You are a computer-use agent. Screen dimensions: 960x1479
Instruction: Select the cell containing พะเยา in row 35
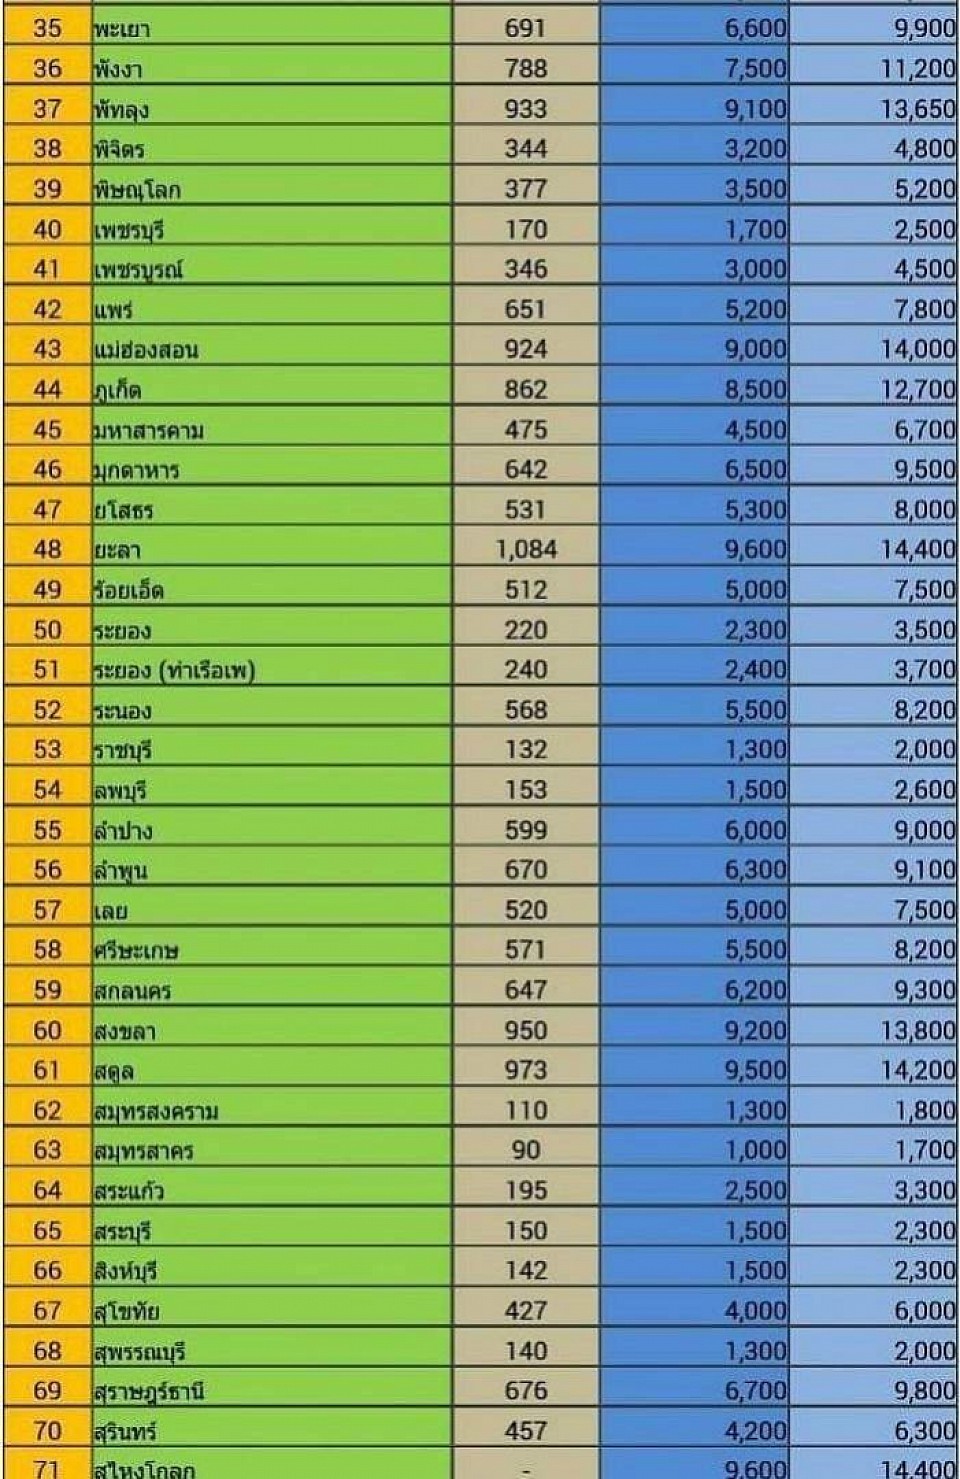pos(271,28)
